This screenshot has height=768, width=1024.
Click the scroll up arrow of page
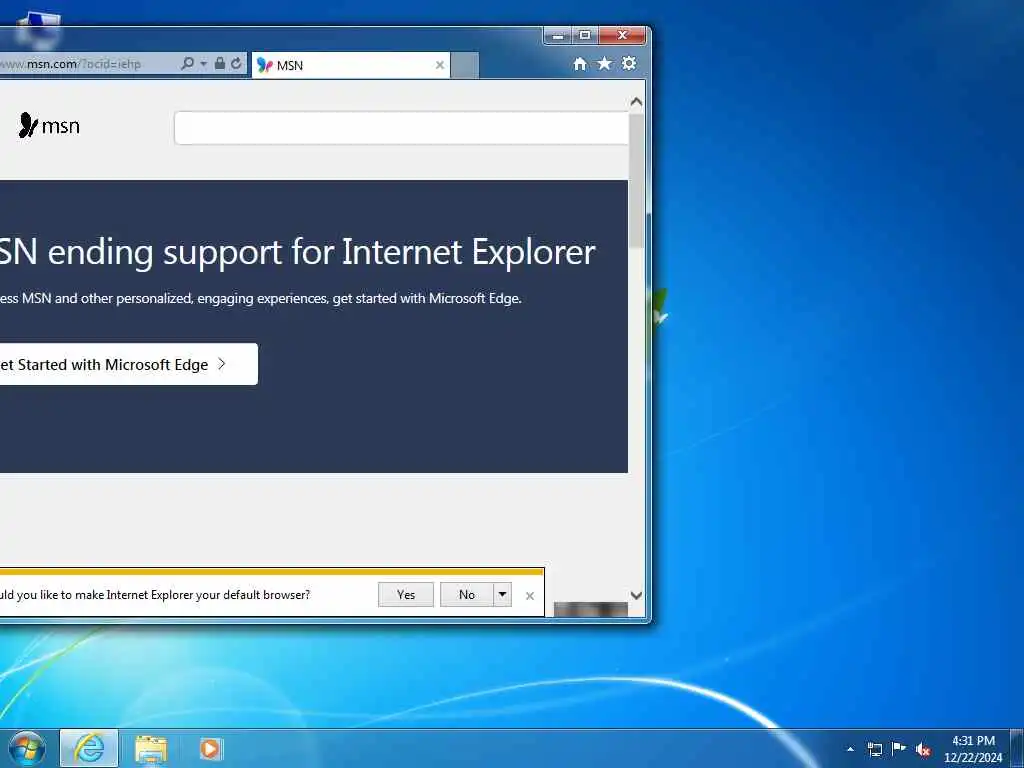(x=636, y=102)
